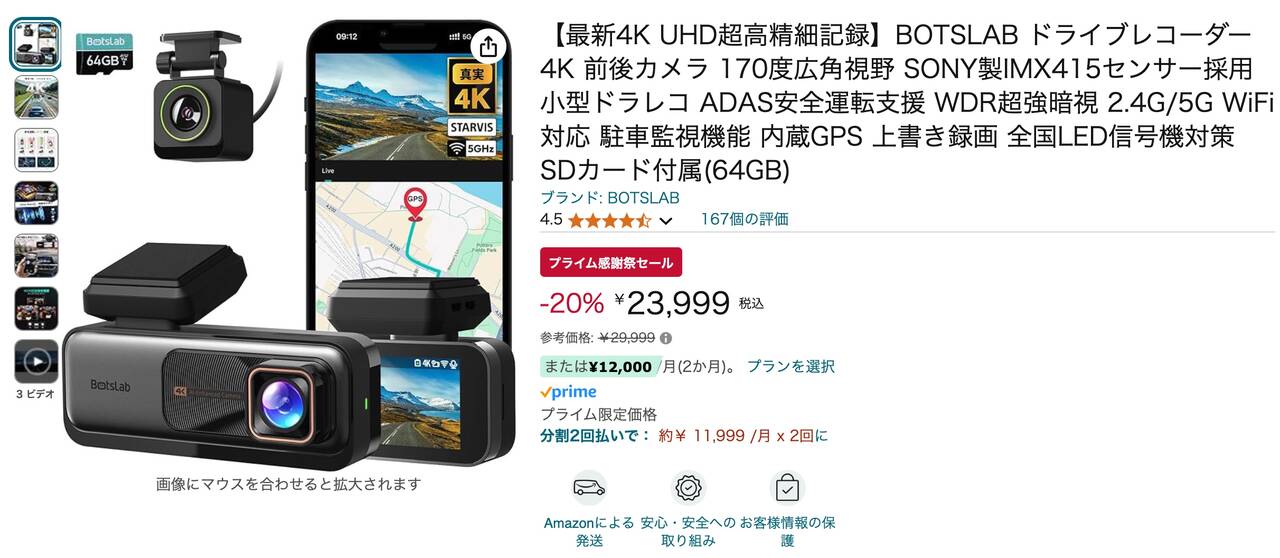Click the security shield badge icon
This screenshot has height=558, width=1280.
click(688, 488)
